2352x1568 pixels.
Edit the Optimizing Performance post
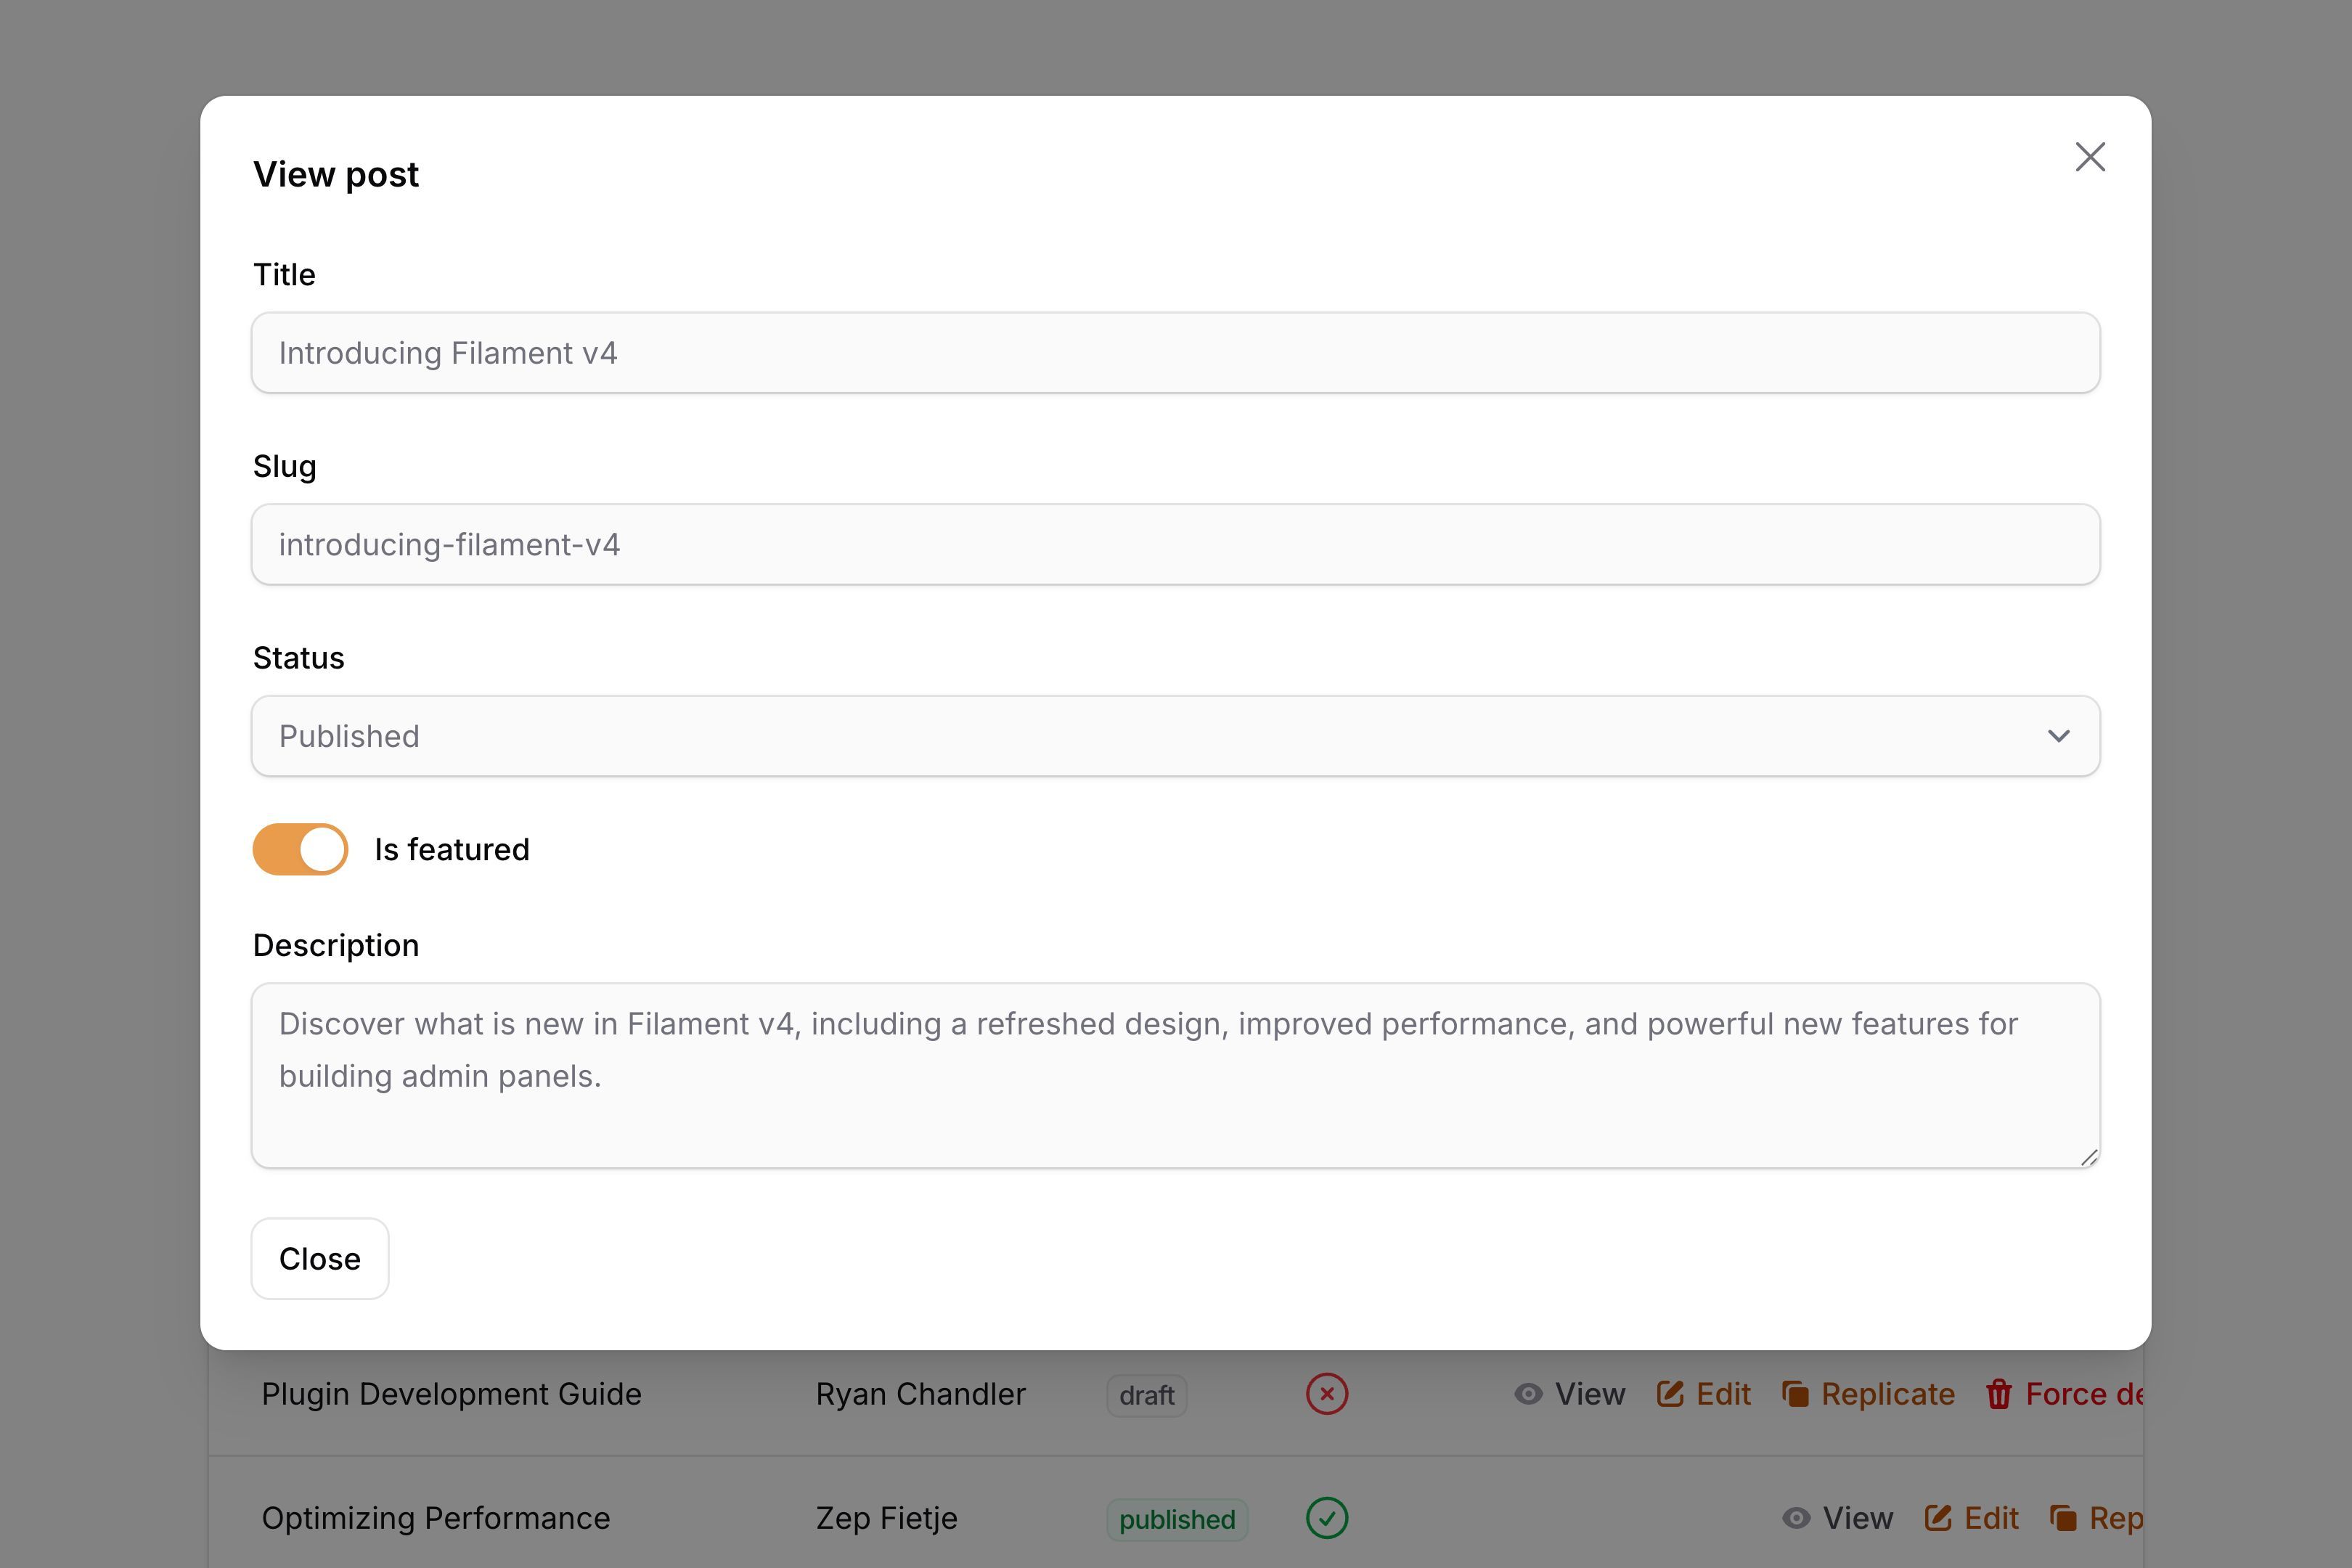1971,1518
